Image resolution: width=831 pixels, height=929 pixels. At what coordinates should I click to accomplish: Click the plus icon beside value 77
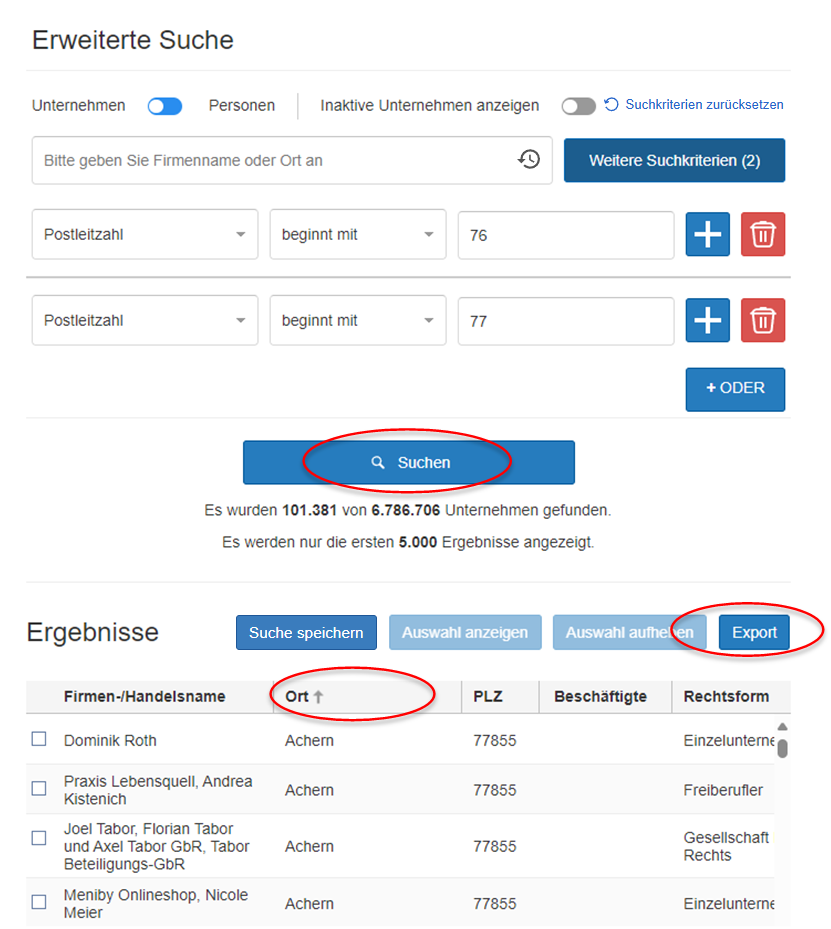[x=707, y=321]
